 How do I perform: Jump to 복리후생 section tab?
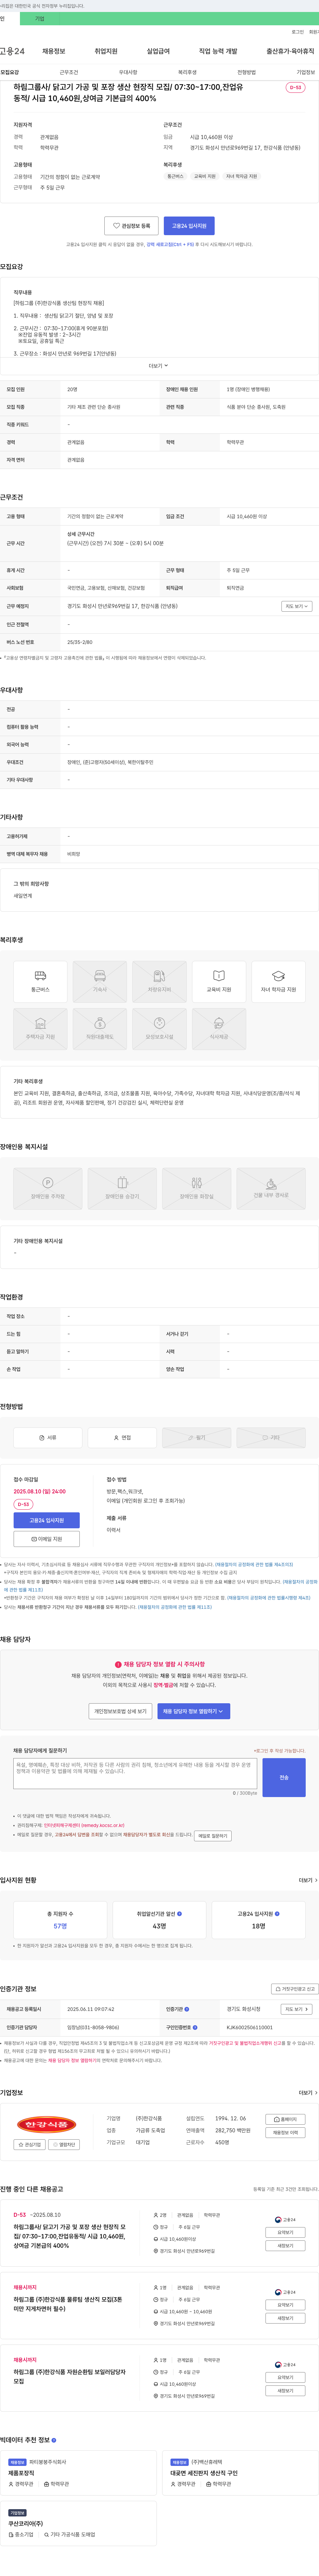tap(187, 72)
